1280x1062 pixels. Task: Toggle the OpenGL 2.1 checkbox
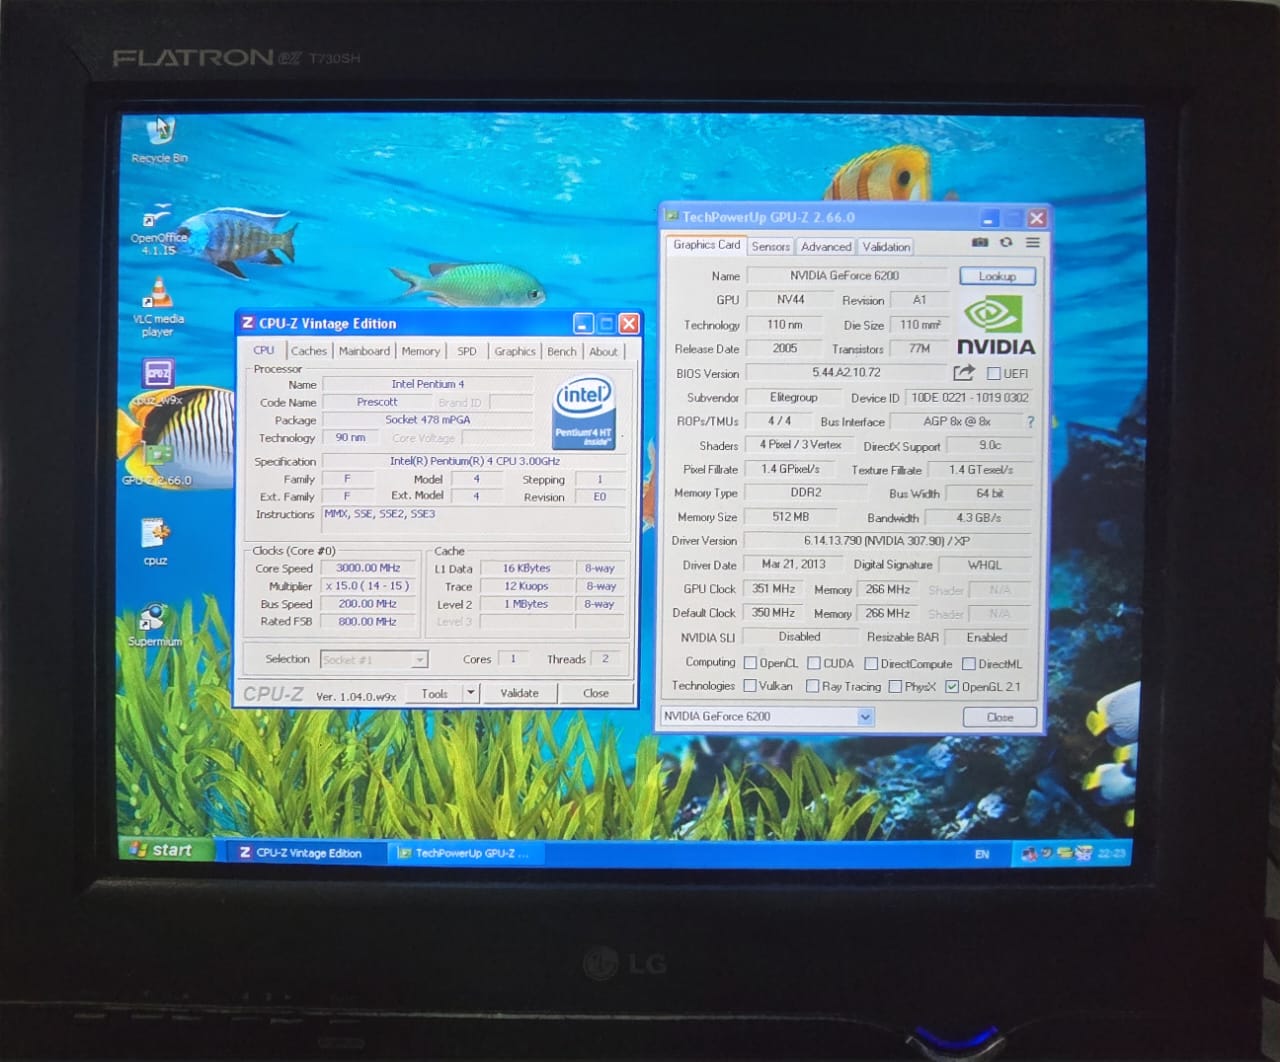(952, 686)
